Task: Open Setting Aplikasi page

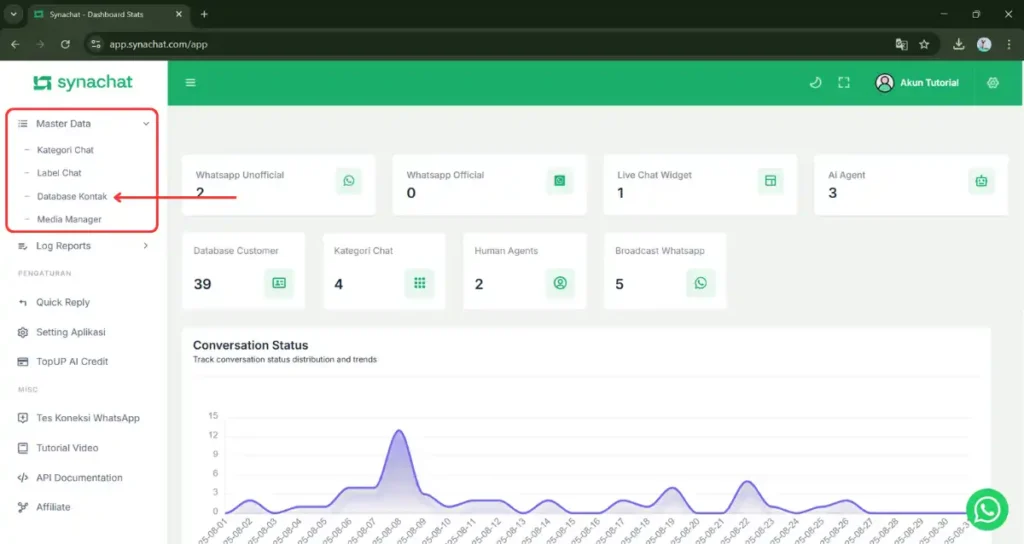Action: pyautogui.click(x=71, y=332)
